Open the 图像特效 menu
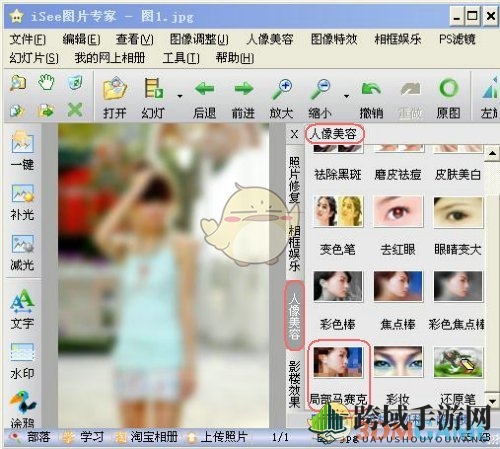The width and height of the screenshot is (500, 449). pos(334,39)
